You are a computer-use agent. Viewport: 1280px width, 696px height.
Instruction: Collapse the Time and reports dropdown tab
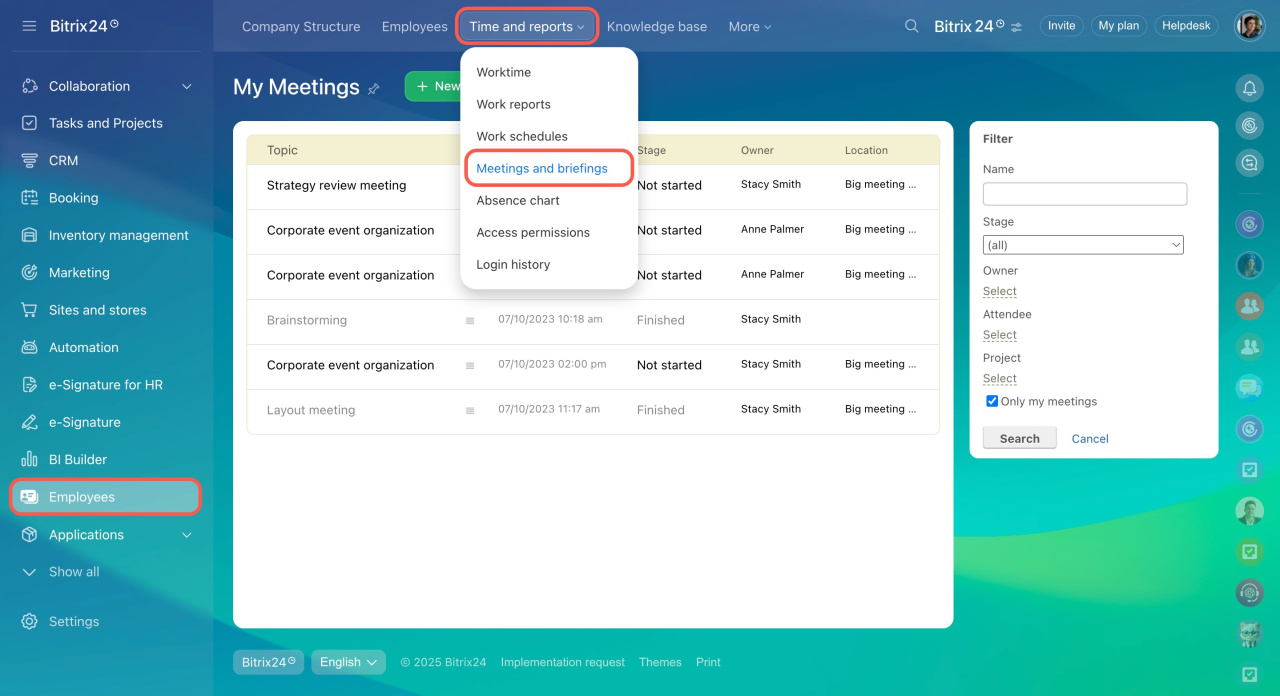tap(527, 27)
